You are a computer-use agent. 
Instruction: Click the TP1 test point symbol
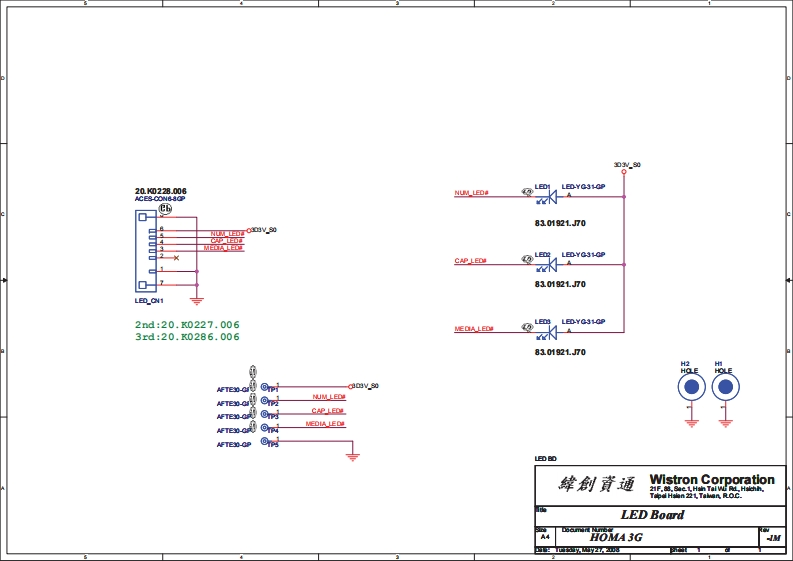[265, 387]
